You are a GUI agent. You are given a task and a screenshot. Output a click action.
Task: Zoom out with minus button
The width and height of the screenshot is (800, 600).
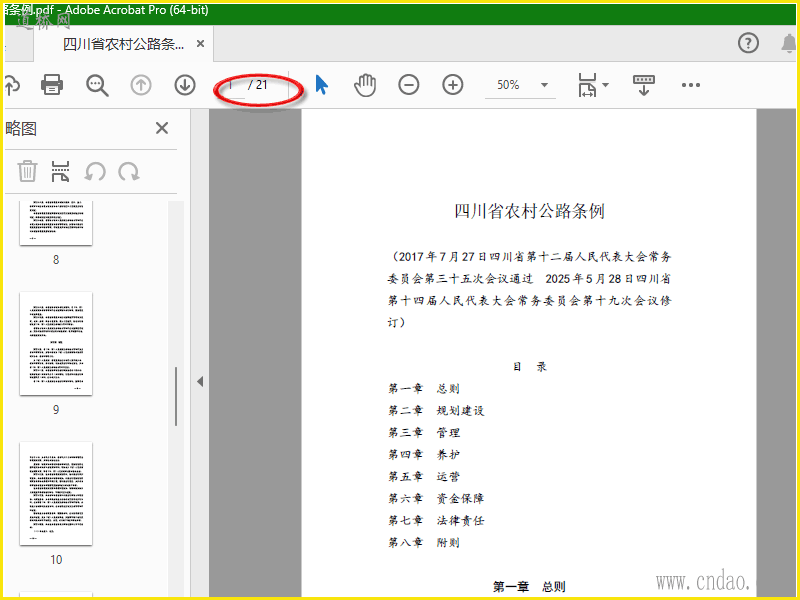[x=409, y=85]
